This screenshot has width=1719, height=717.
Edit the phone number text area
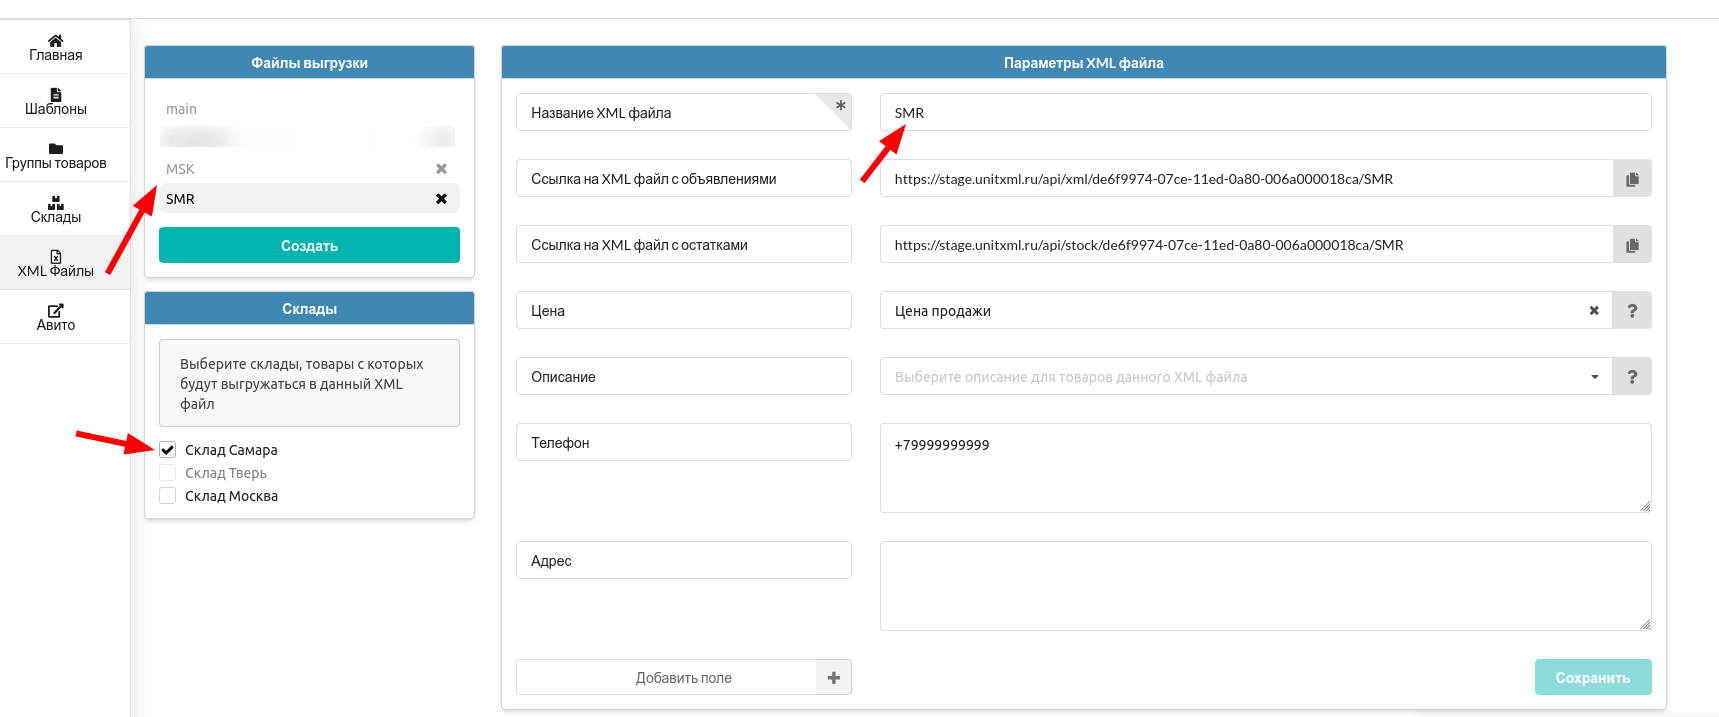tap(1265, 468)
